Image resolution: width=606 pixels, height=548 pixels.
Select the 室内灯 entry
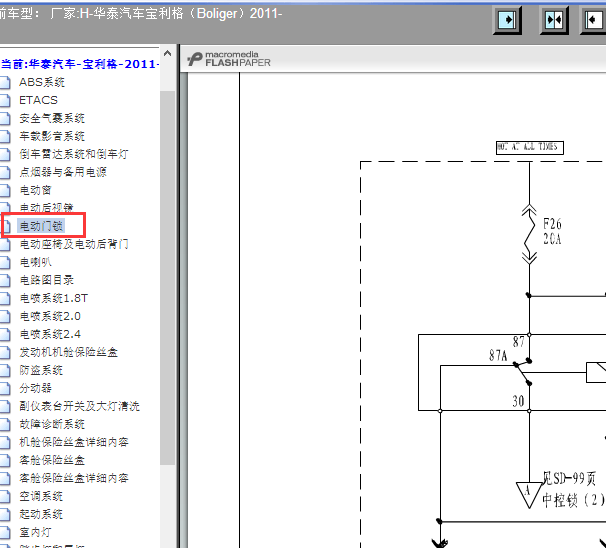(x=35, y=532)
